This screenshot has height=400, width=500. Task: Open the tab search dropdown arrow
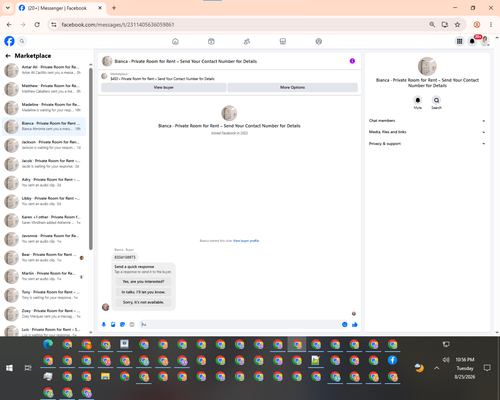pos(8,8)
